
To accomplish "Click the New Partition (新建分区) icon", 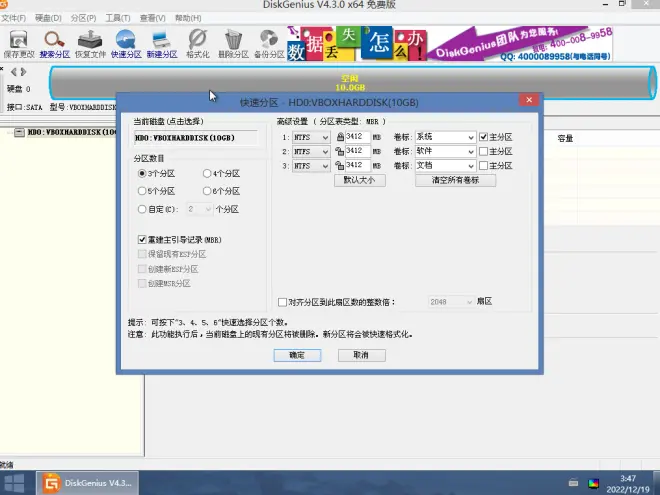I will tap(162, 44).
